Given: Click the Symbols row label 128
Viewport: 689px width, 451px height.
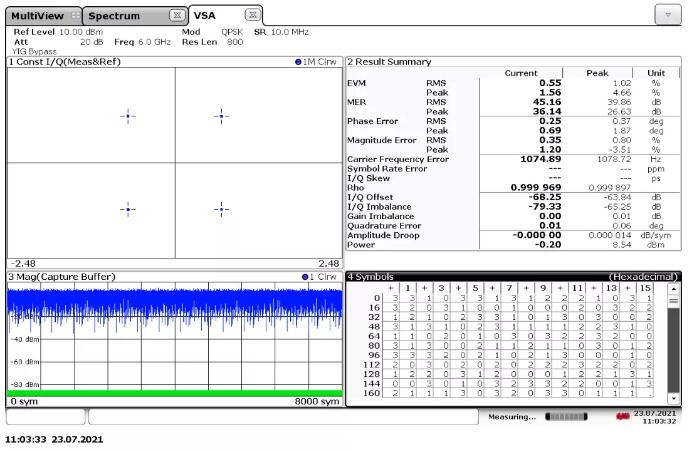Looking at the screenshot, I should click(371, 374).
